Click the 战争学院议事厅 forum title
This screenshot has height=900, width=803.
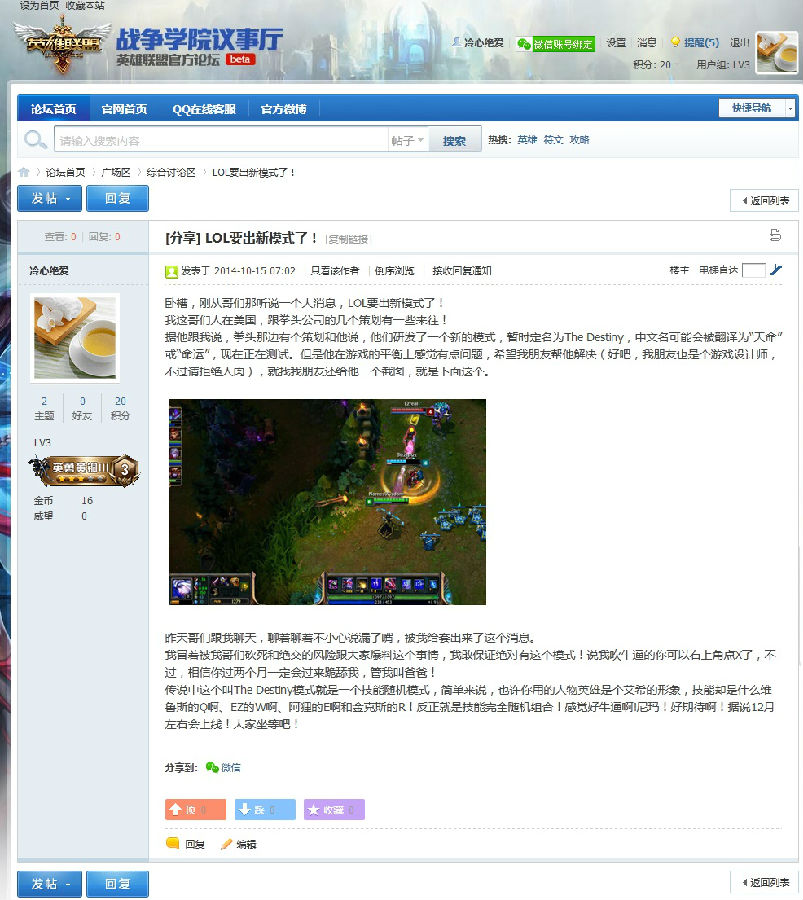(199, 39)
